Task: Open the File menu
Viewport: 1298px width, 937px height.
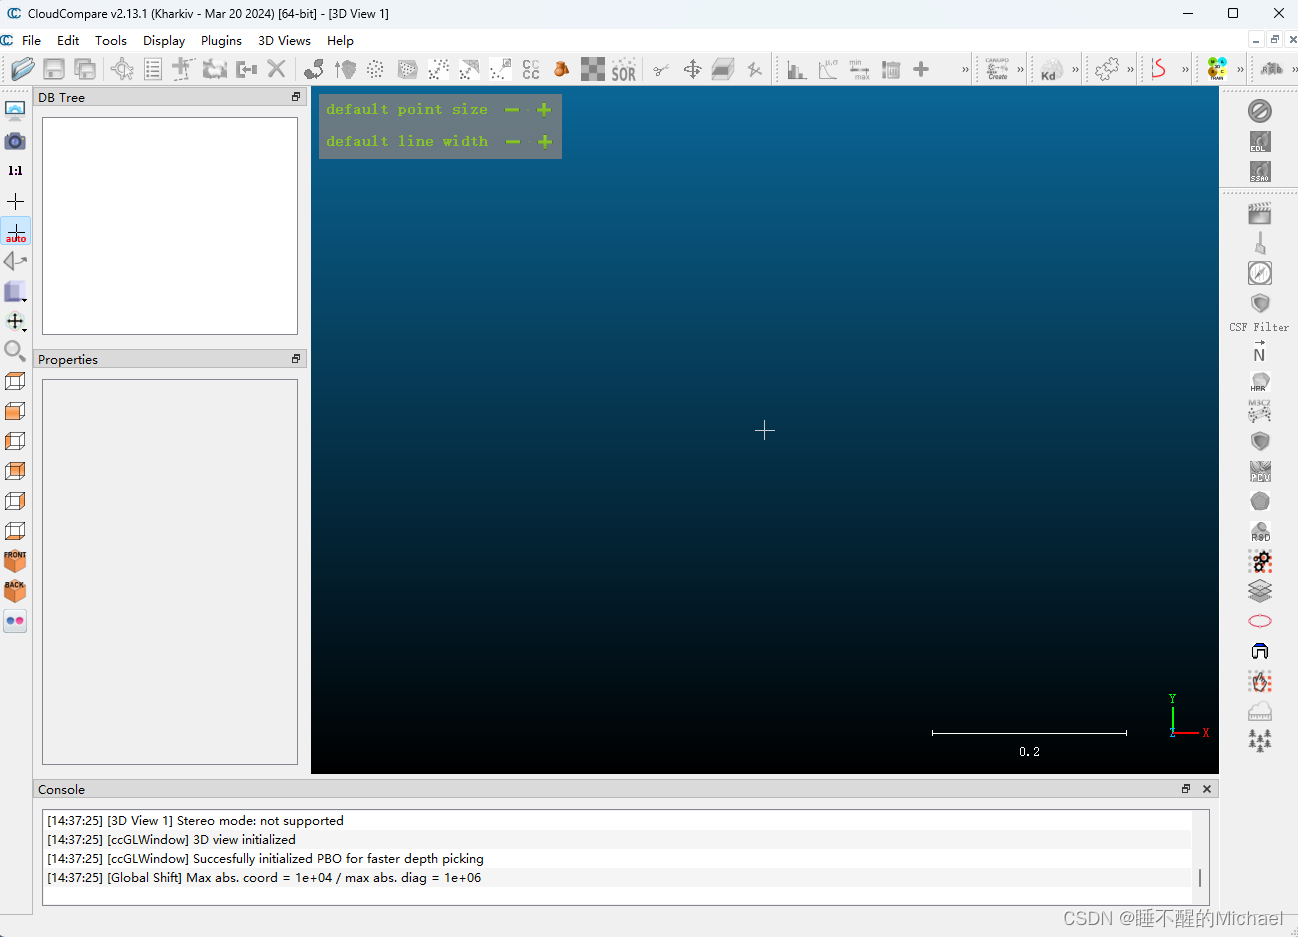Action: pyautogui.click(x=31, y=40)
